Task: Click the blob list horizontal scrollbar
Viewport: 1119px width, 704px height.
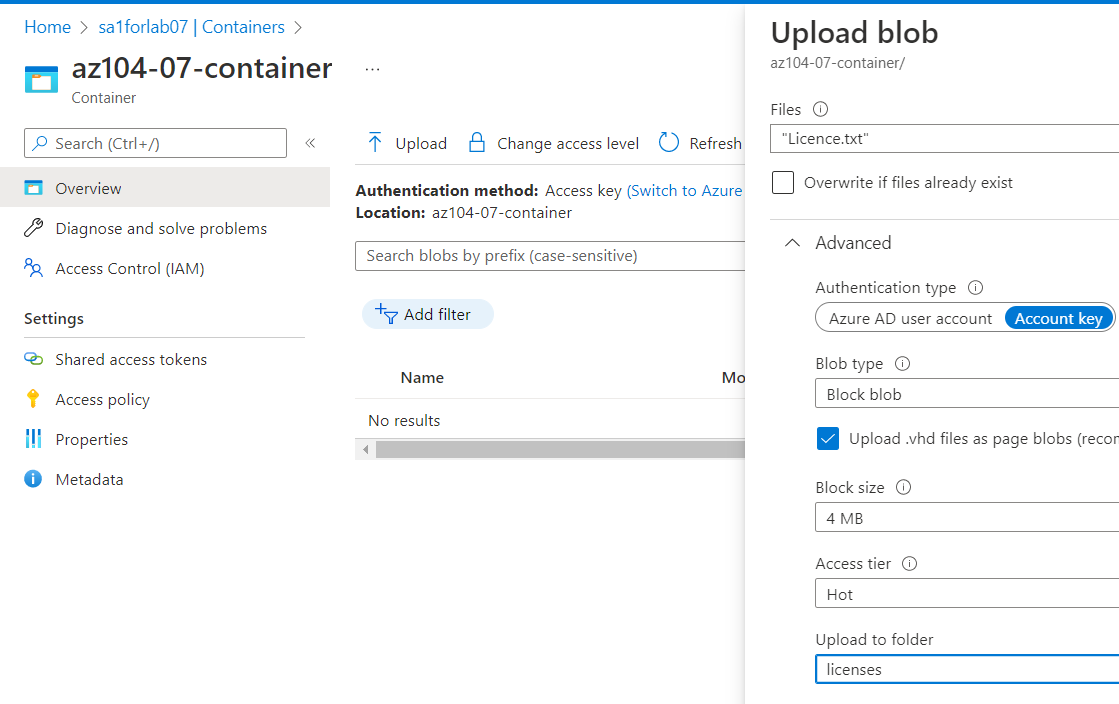Action: (x=560, y=449)
